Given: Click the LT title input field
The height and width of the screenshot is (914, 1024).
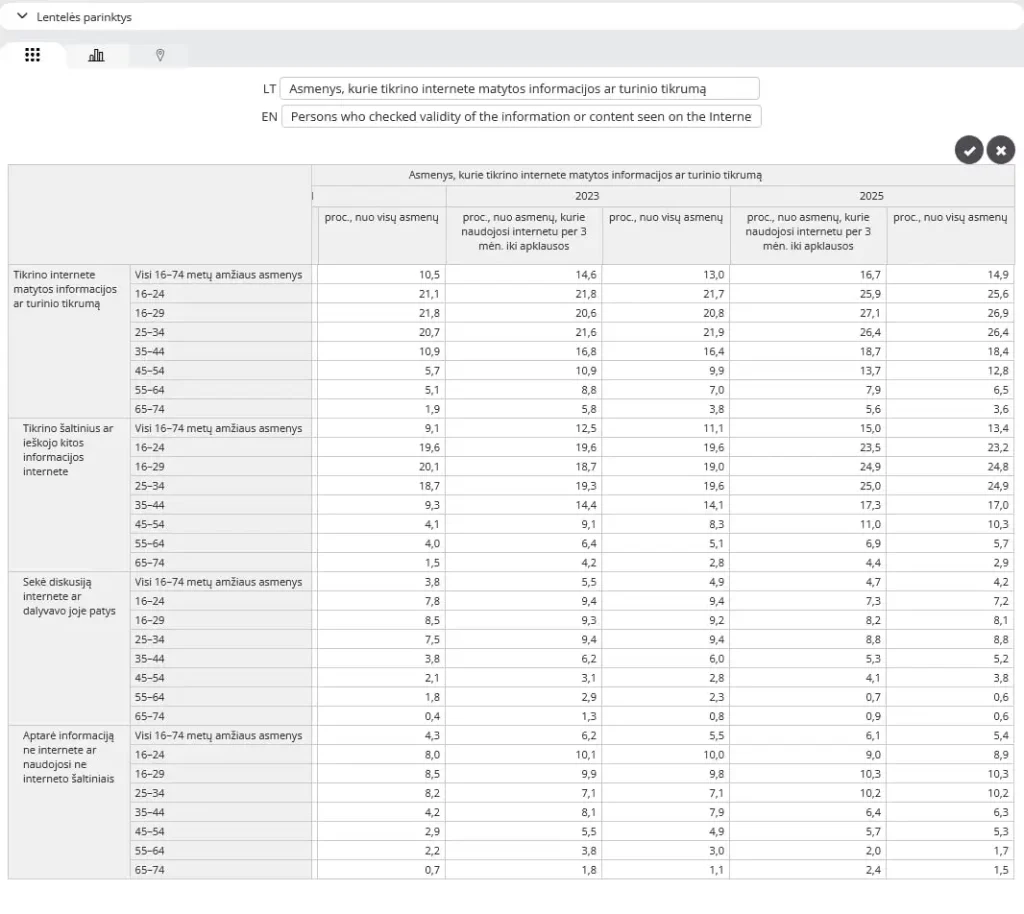Looking at the screenshot, I should click(x=519, y=88).
